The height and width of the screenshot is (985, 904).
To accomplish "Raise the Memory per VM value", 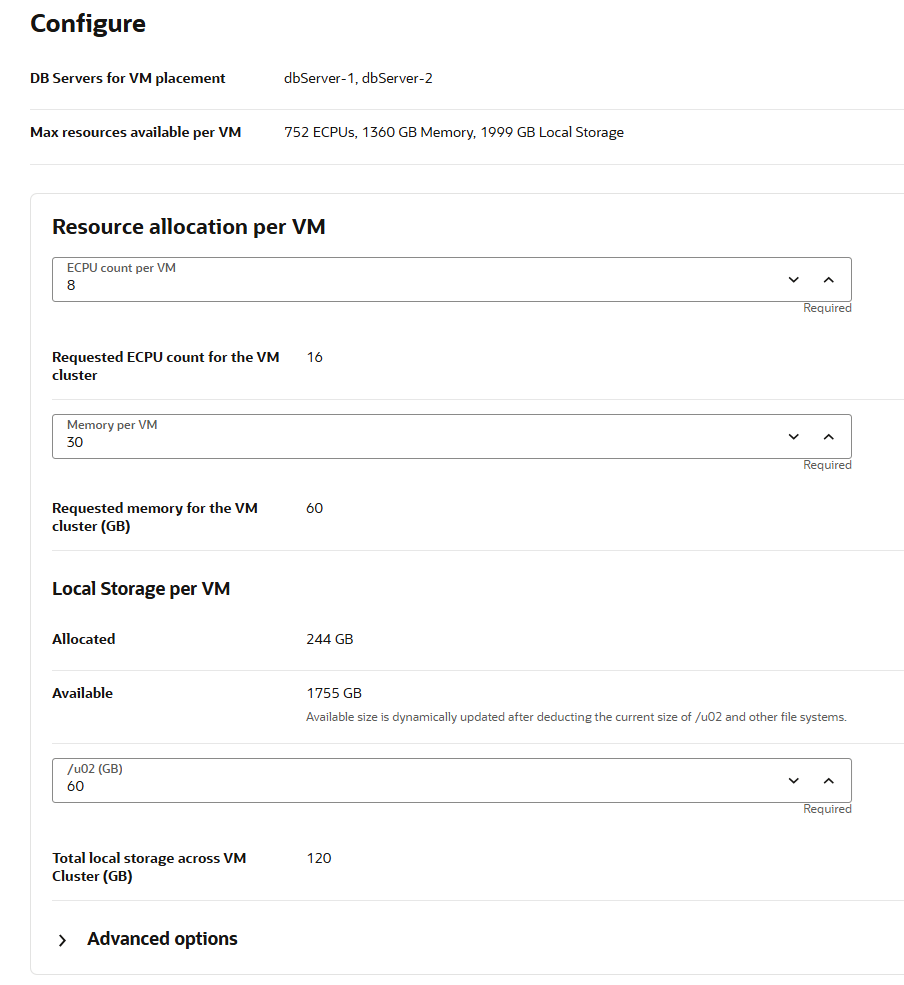I will (x=828, y=437).
